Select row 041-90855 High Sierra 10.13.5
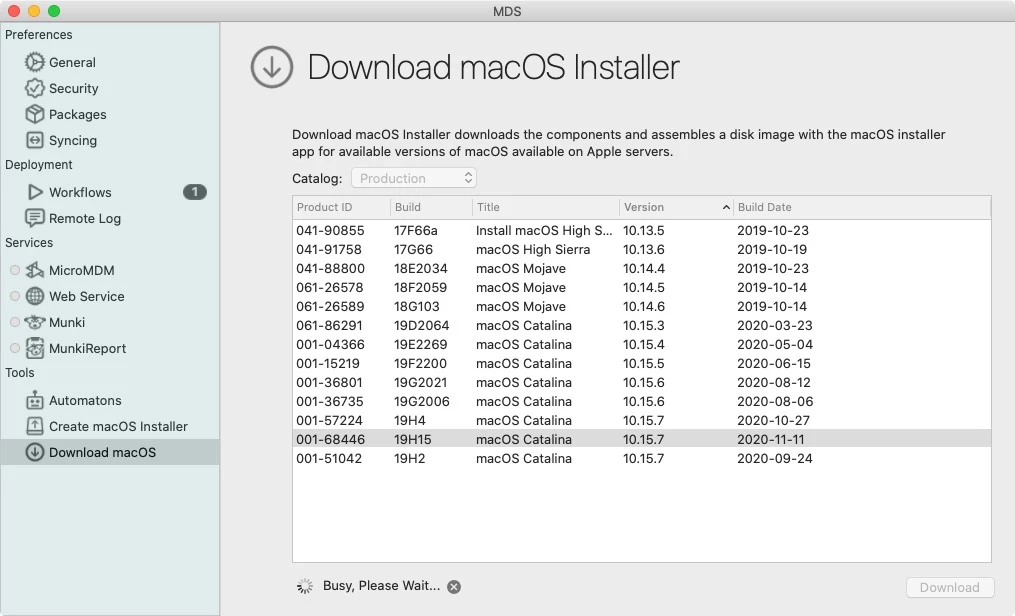1015x616 pixels. pyautogui.click(x=641, y=230)
